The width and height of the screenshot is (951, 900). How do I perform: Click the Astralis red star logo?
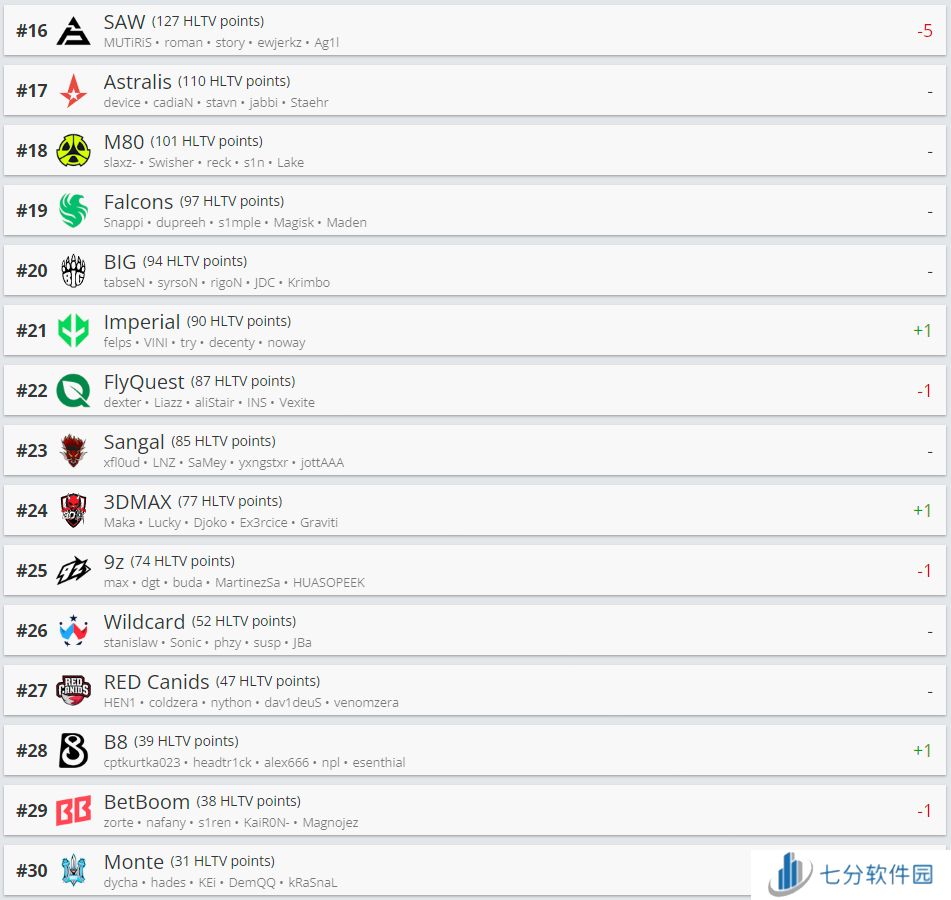[x=73, y=90]
